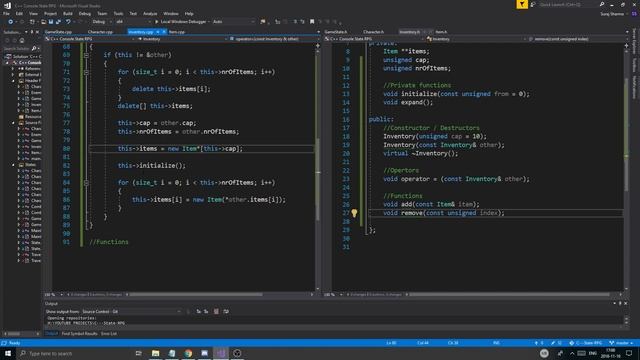The image size is (640, 360).
Task: Open File Explorer from the taskbar
Action: [x=156, y=353]
